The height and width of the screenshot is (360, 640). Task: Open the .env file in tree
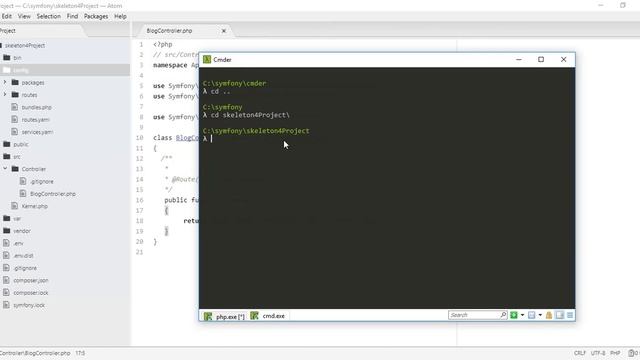18,243
